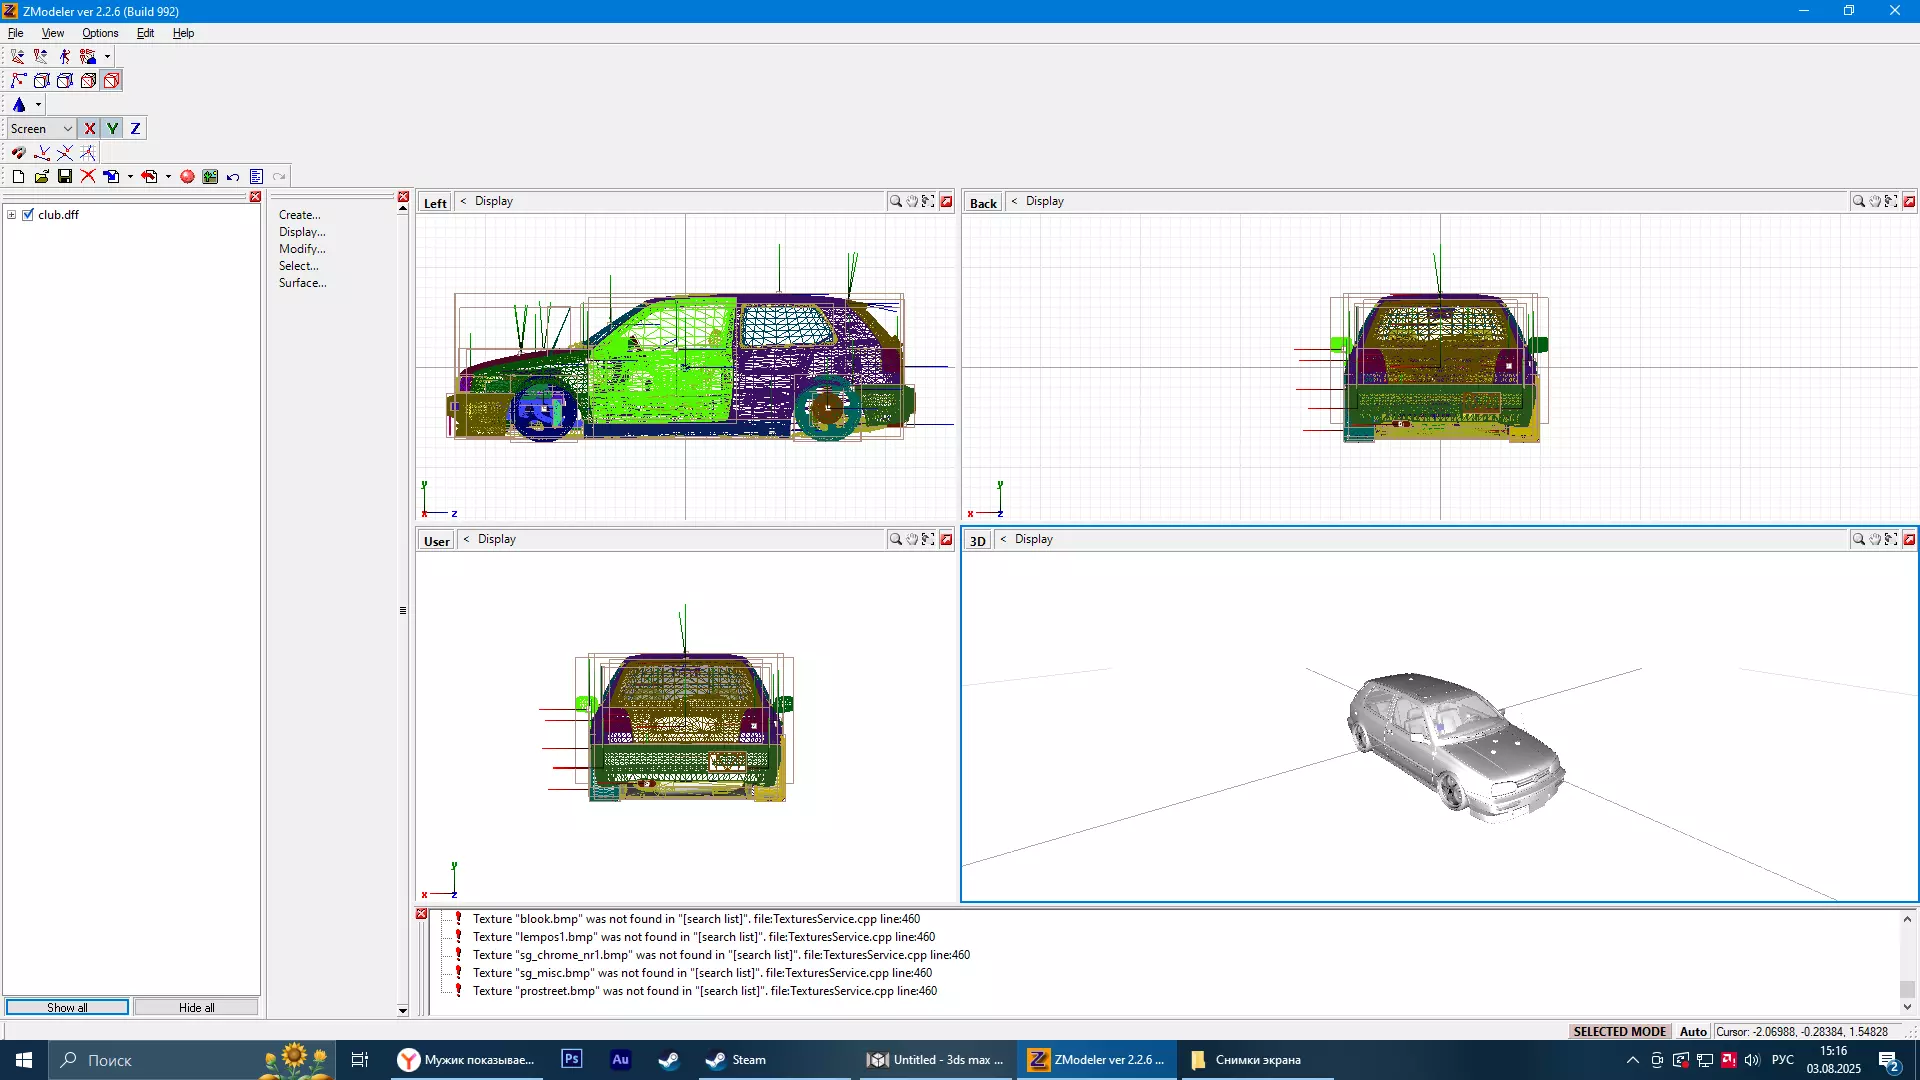Image resolution: width=1920 pixels, height=1080 pixels.
Task: Click the Hide all button
Action: [x=196, y=1007]
